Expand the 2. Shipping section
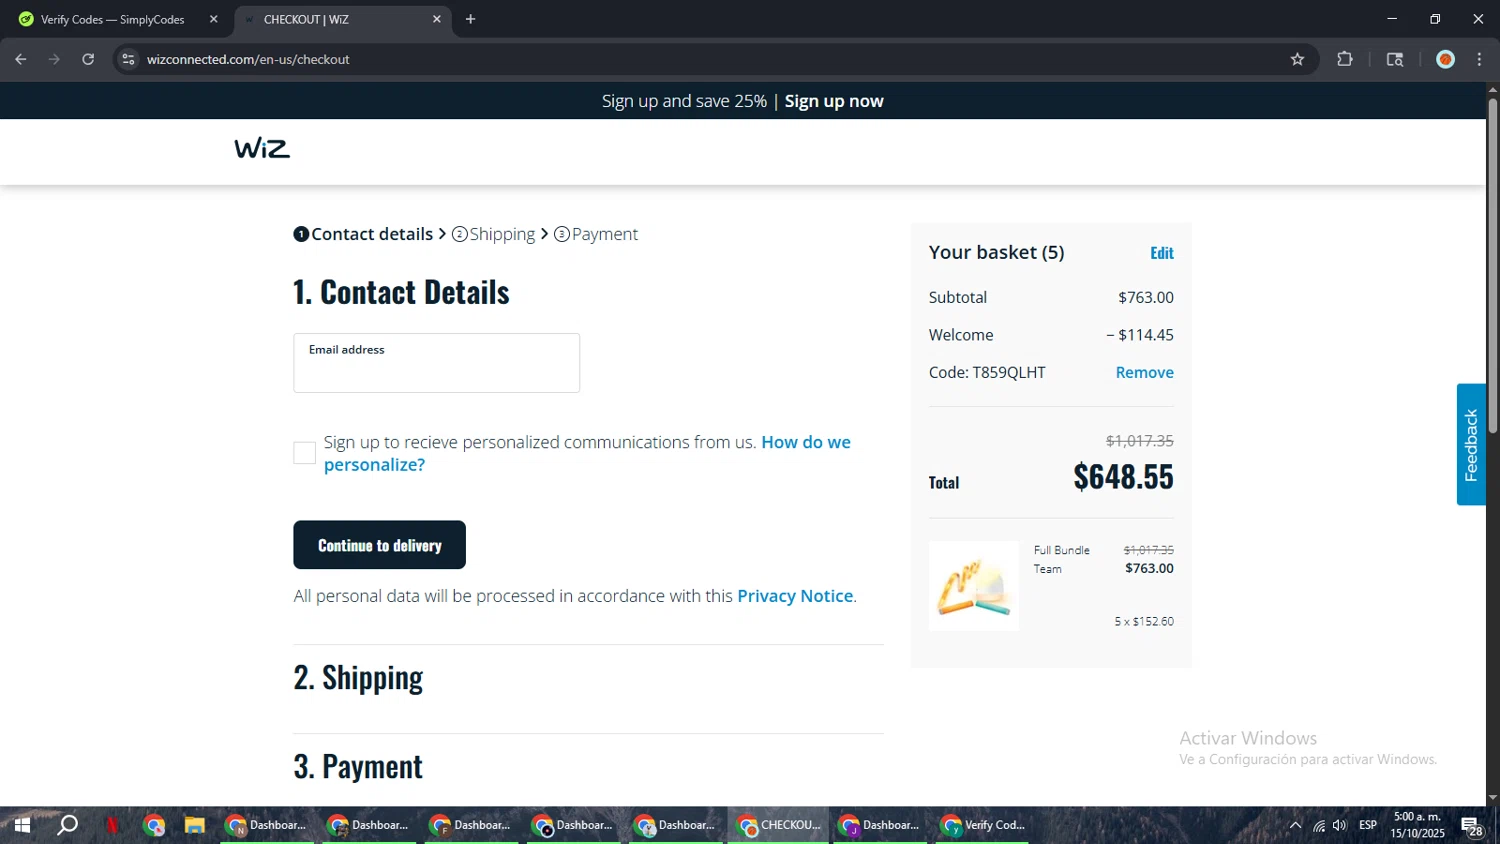 358,678
